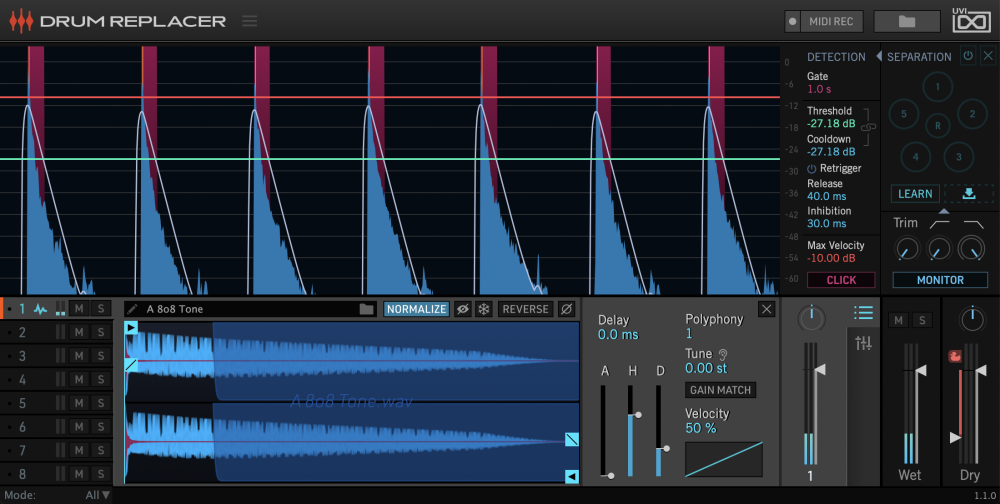Screen dimensions: 1000x504
Task: Enable the Retrigger power toggle
Action: (812, 169)
